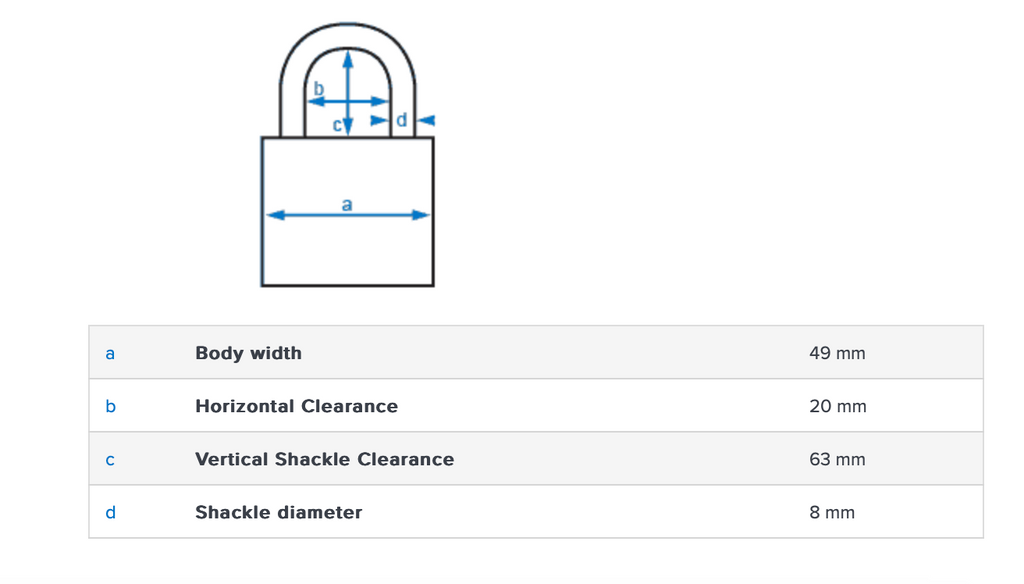Click the "Horizontal Clearance" row label
The height and width of the screenshot is (584, 1024).
point(296,406)
